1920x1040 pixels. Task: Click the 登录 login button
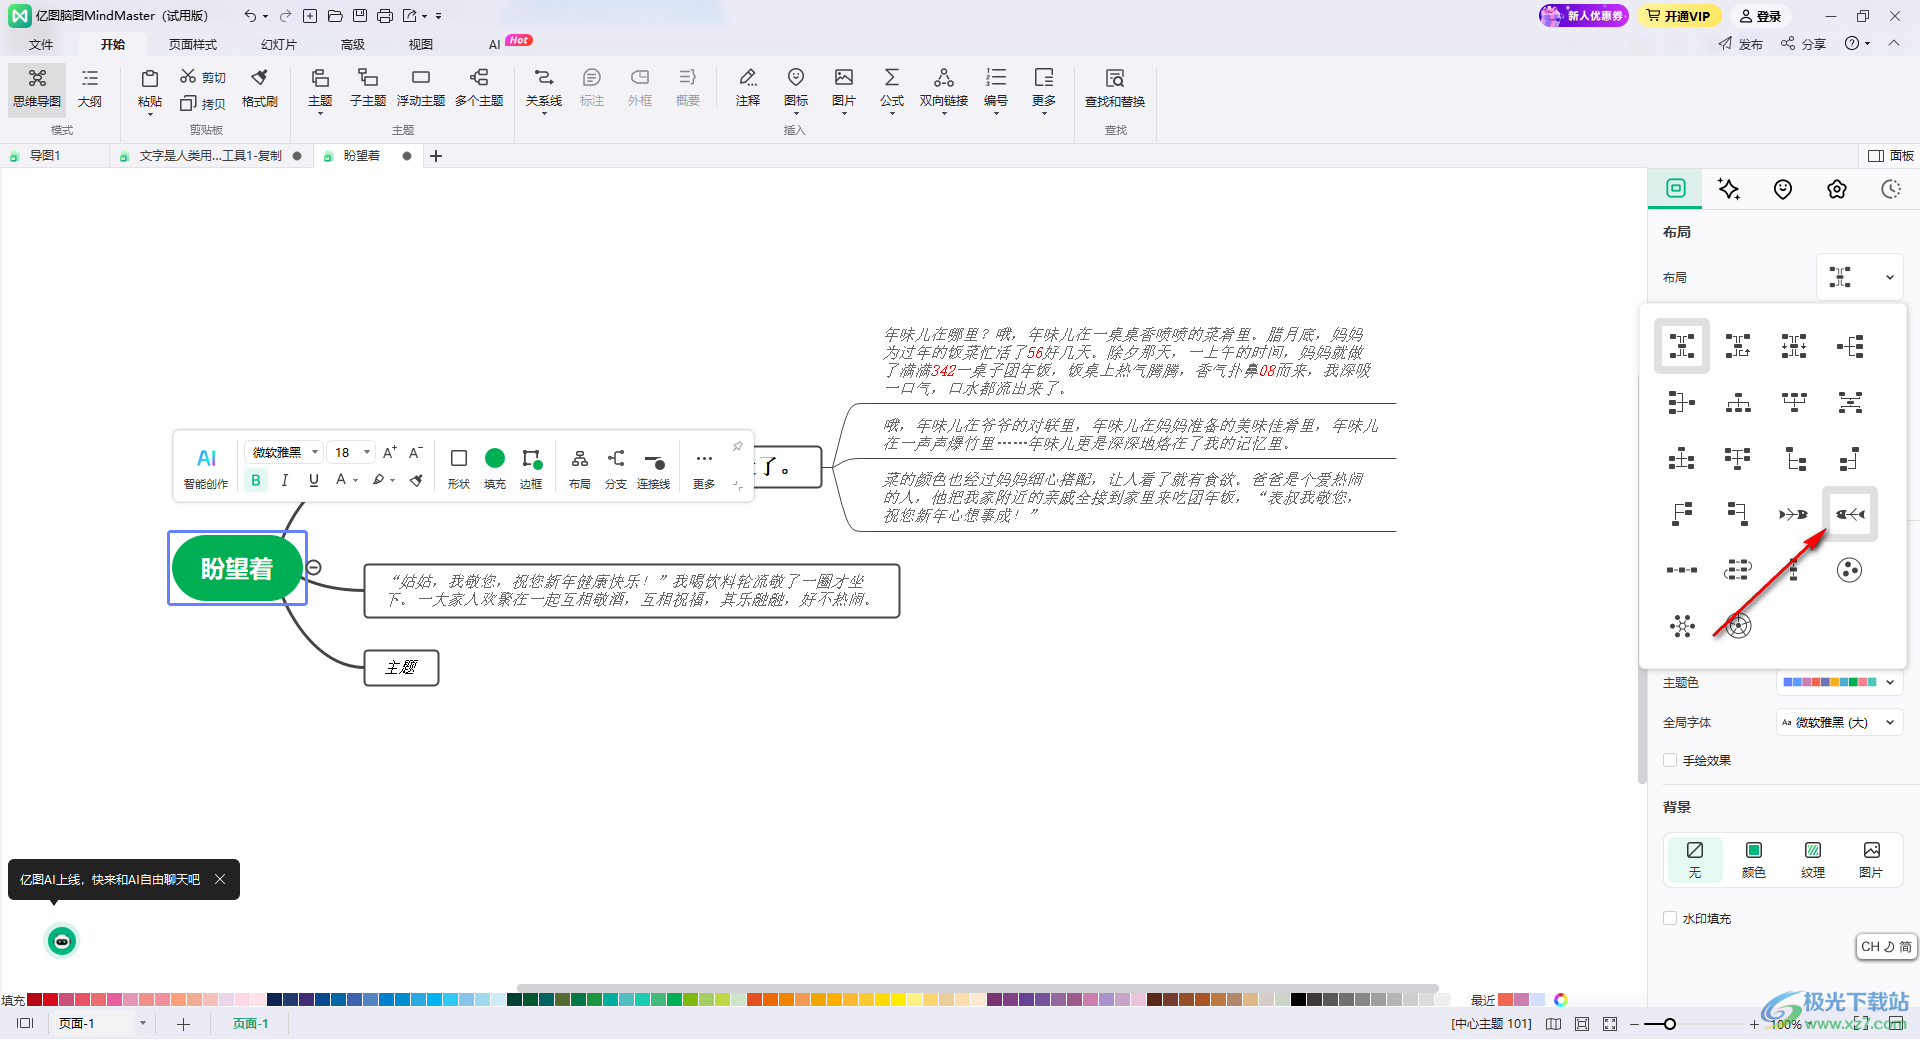(x=1761, y=16)
